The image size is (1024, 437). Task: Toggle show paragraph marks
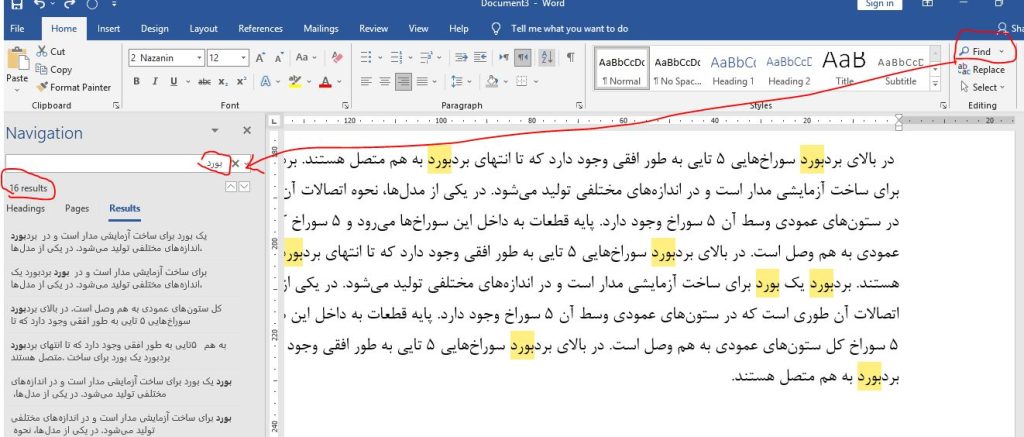[x=570, y=58]
